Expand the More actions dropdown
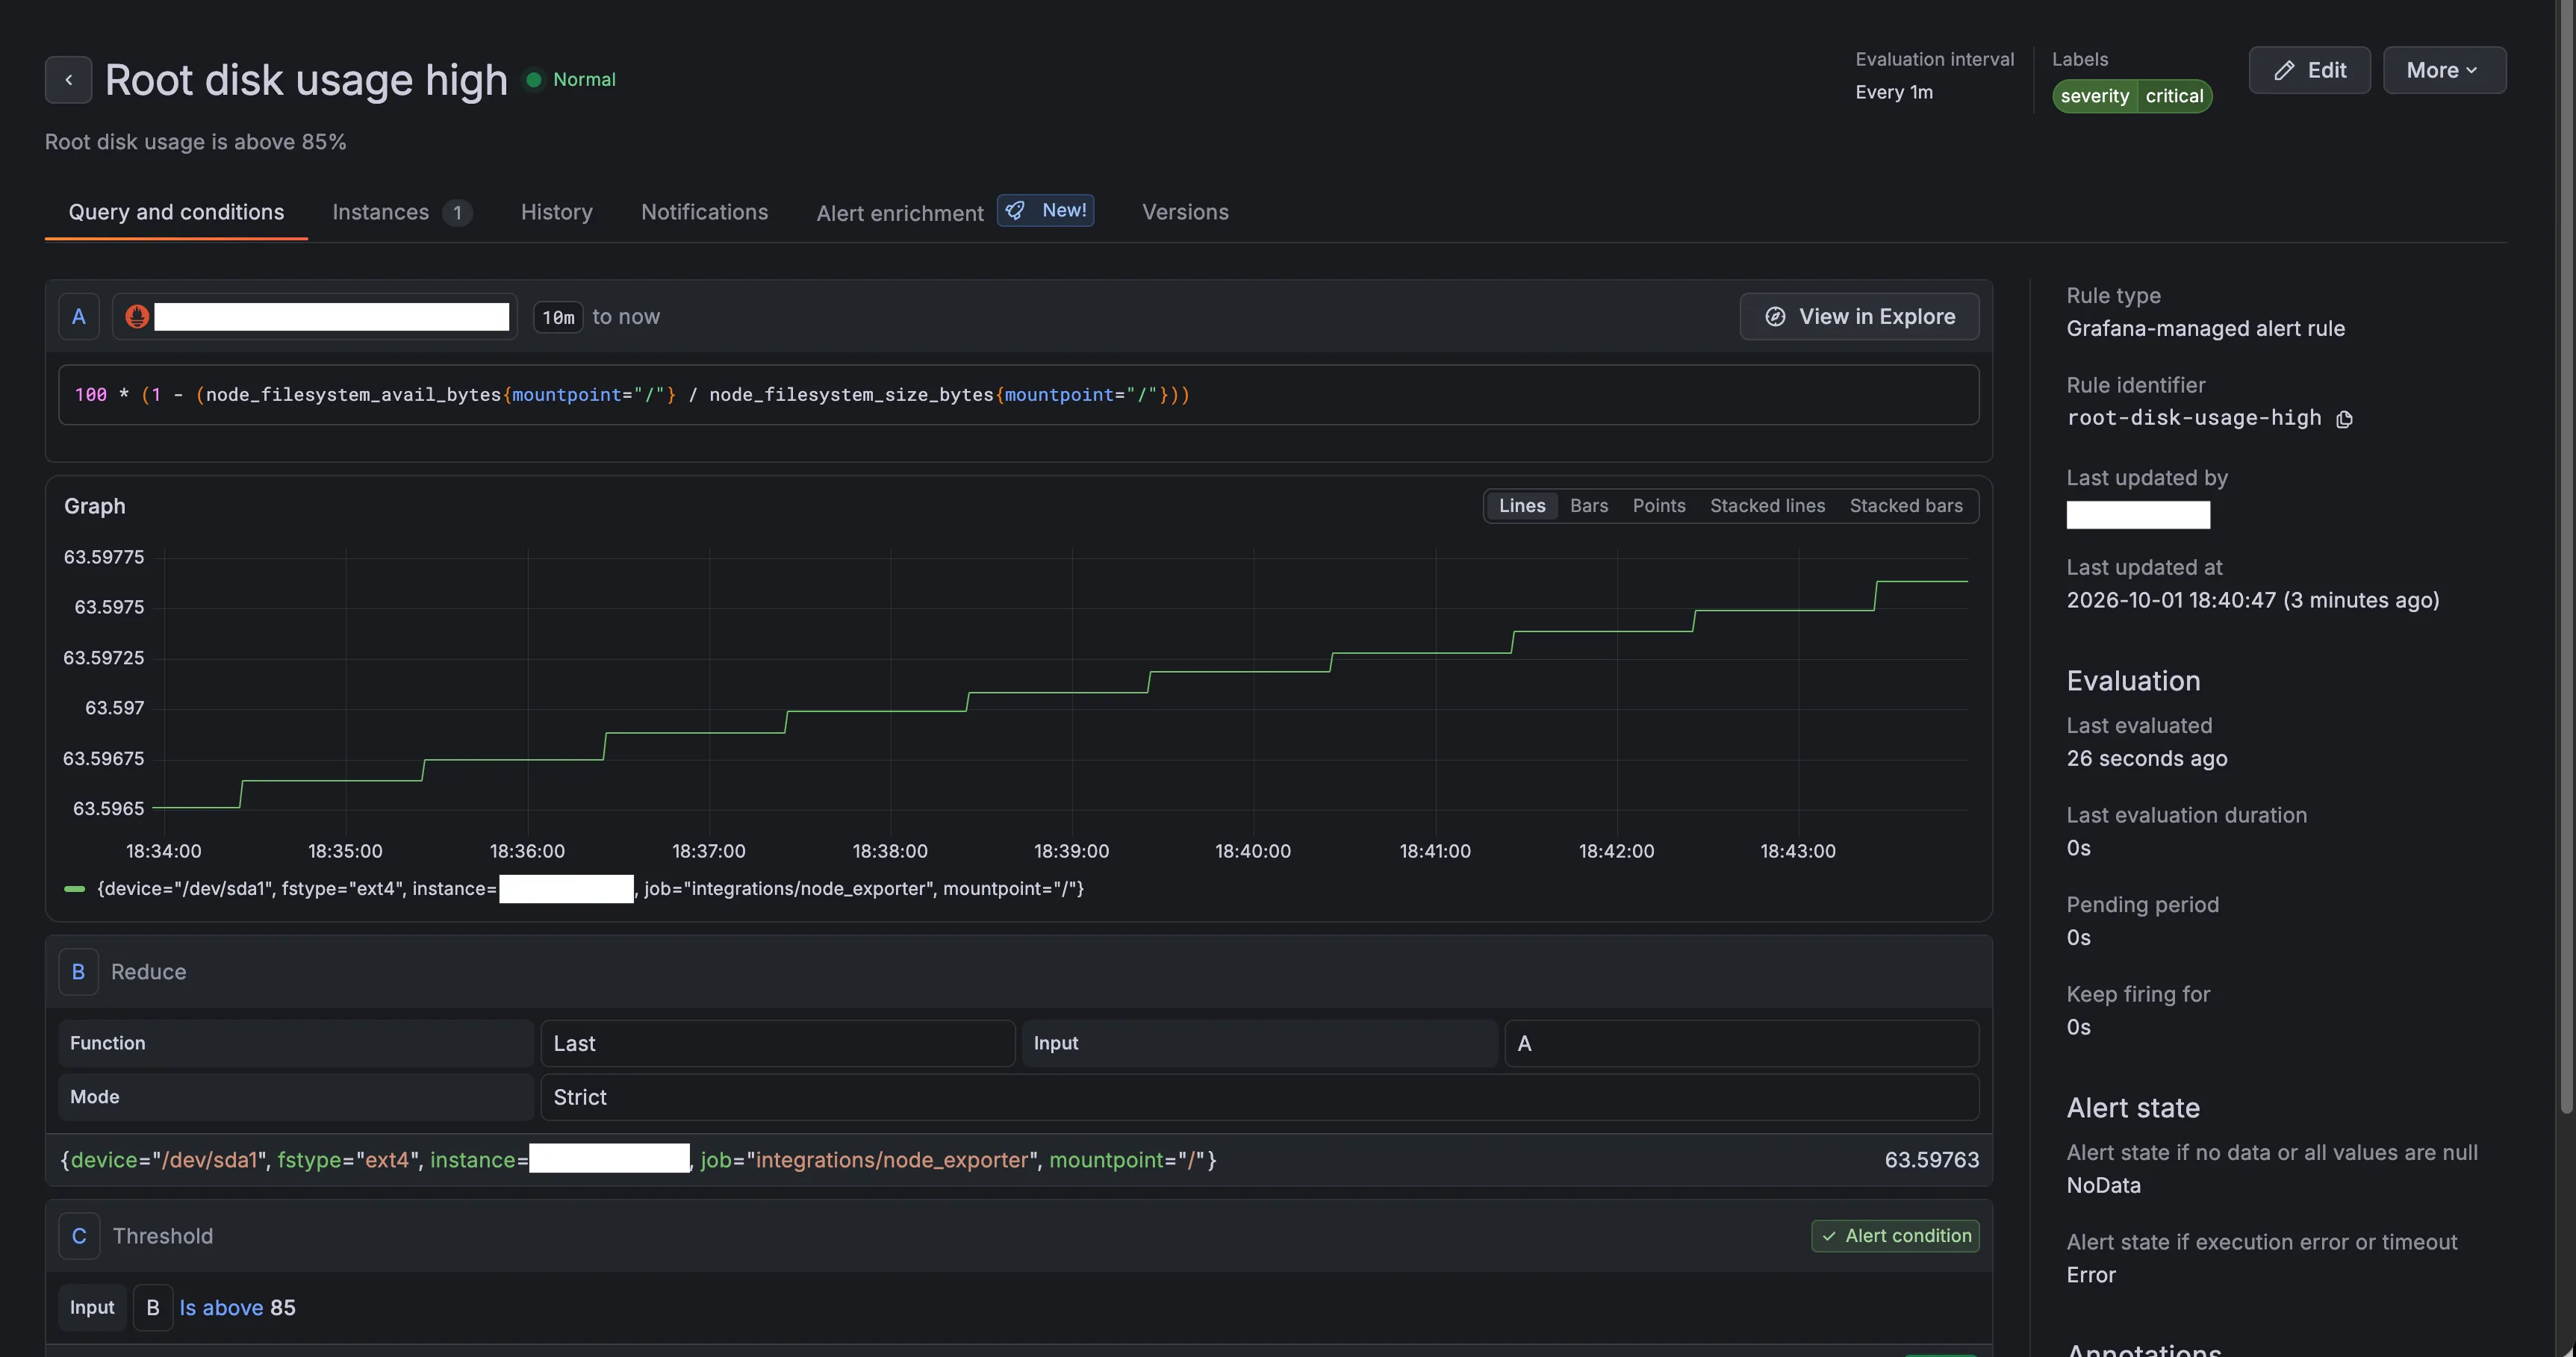Screen dimensions: 2576x1357 (2444, 70)
